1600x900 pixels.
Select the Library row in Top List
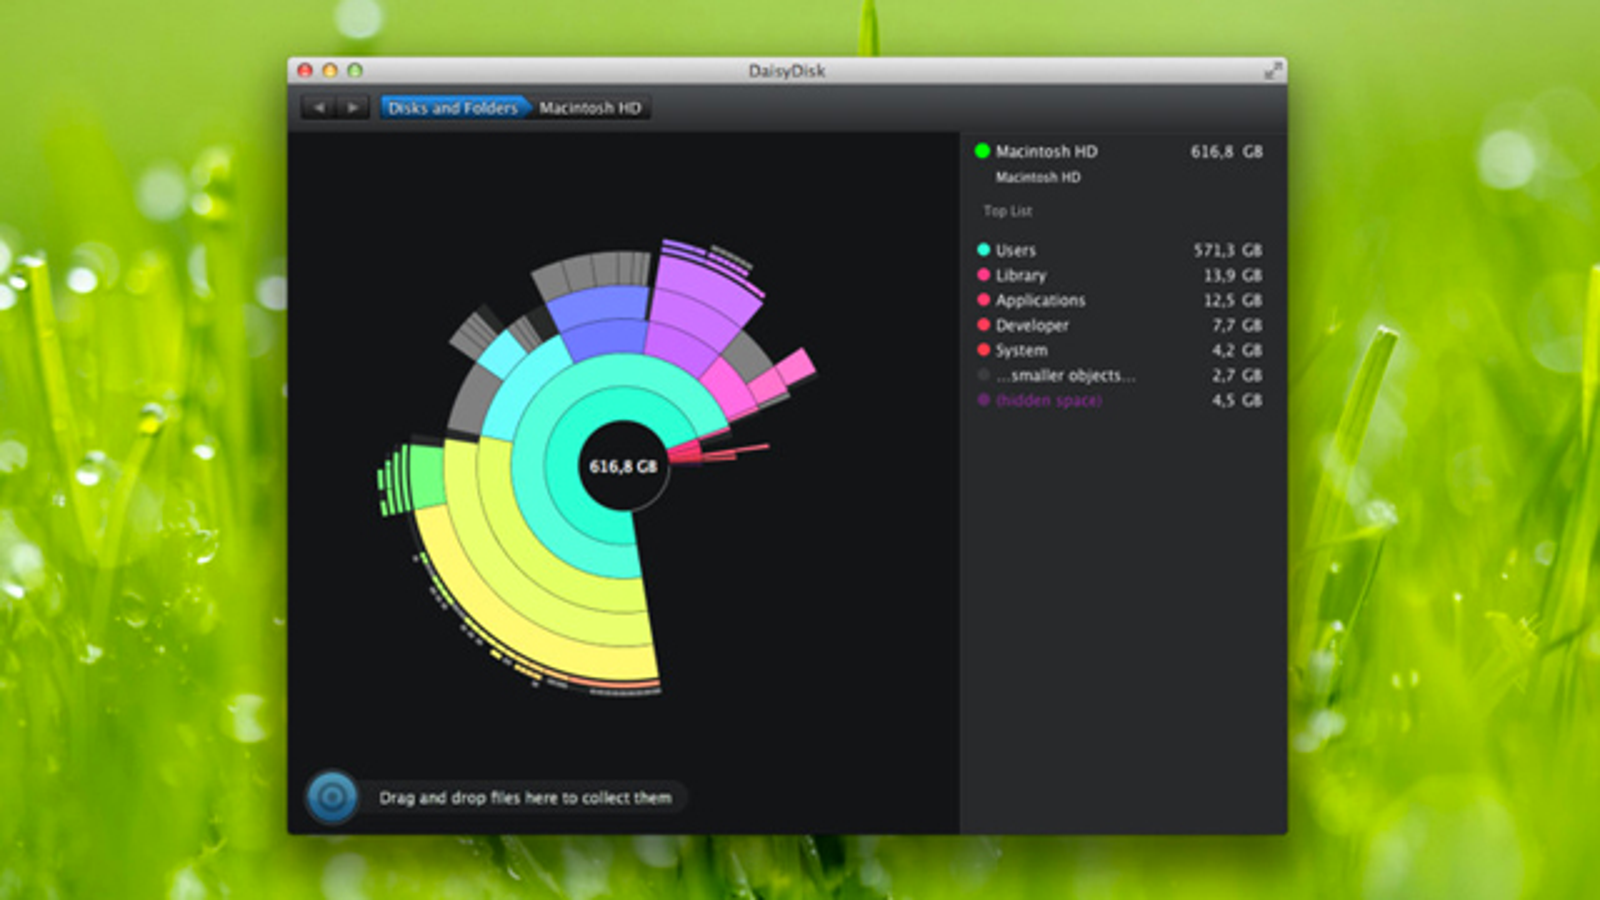1119,275
